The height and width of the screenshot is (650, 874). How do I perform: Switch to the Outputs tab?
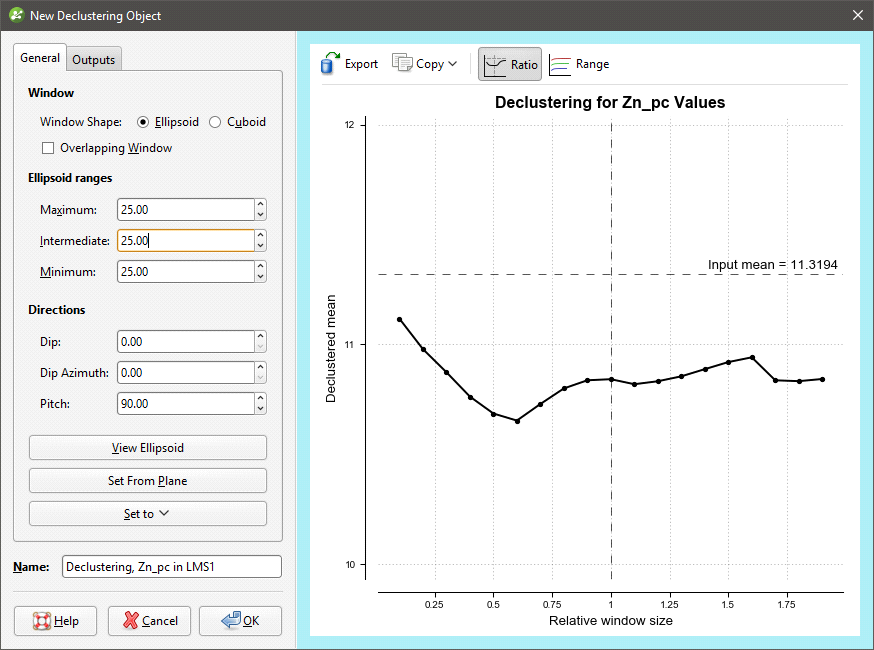[94, 59]
